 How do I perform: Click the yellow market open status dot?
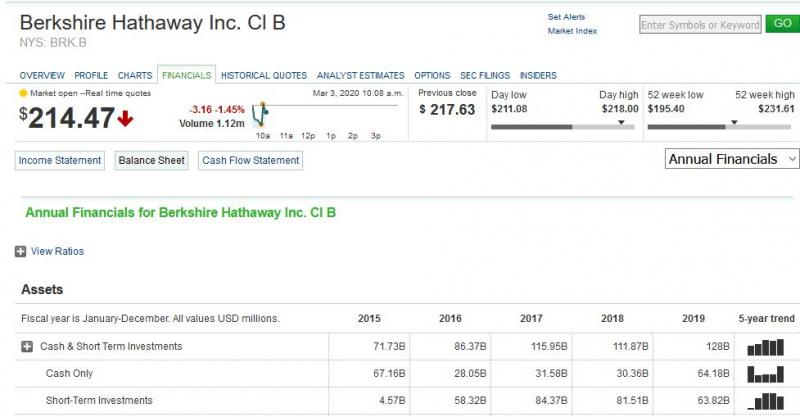click(23, 93)
